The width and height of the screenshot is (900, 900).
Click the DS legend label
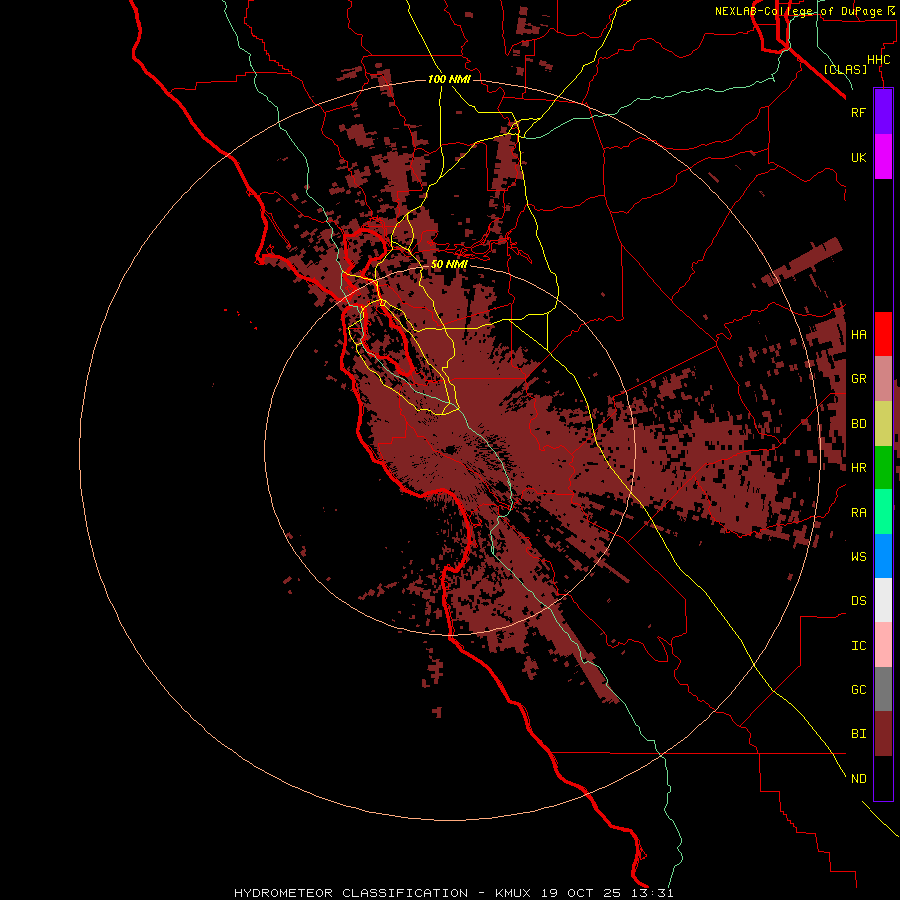tap(859, 601)
